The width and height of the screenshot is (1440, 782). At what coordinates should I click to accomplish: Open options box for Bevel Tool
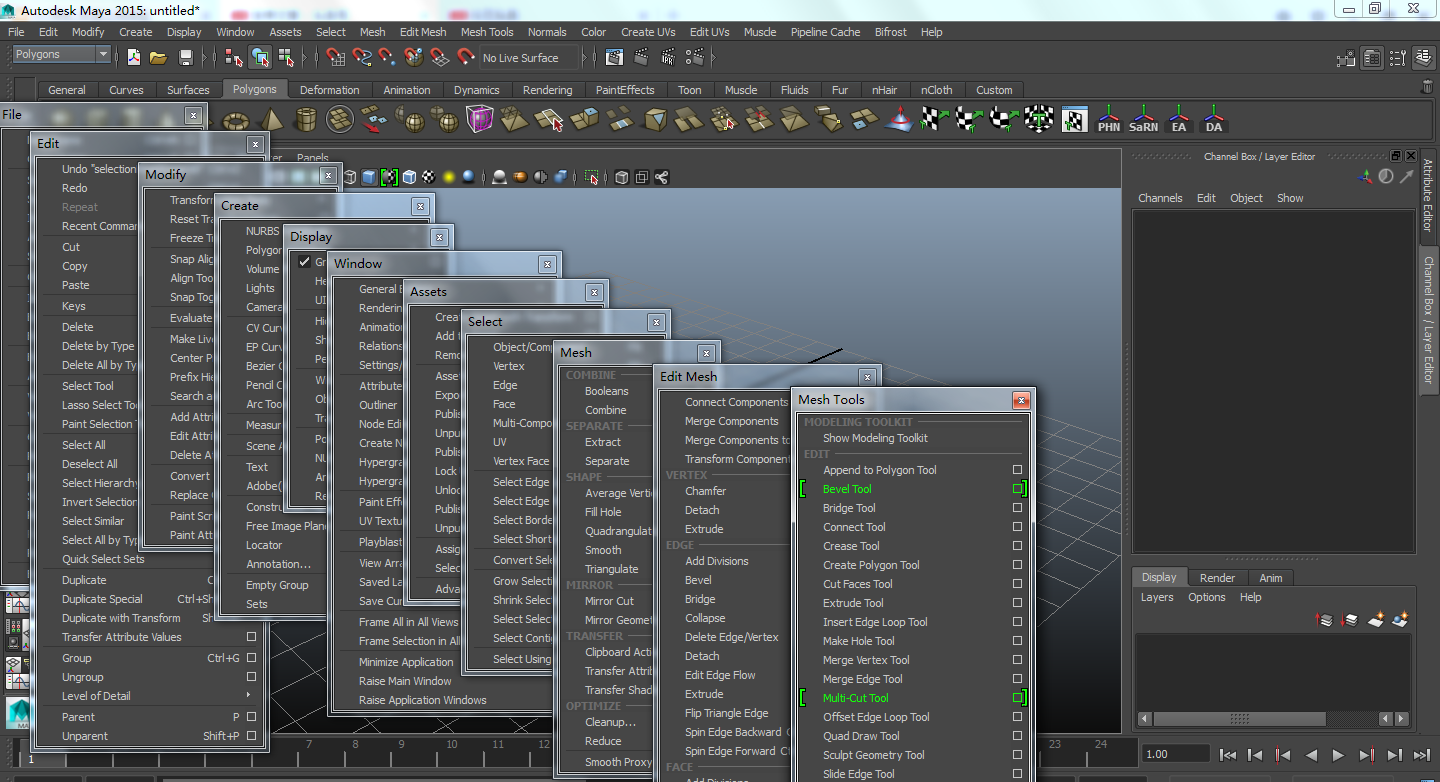pyautogui.click(x=1017, y=489)
